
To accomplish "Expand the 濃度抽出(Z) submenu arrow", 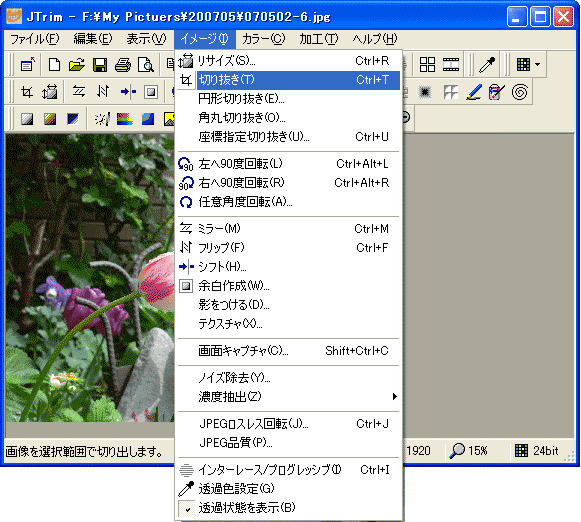I will click(x=395, y=397).
